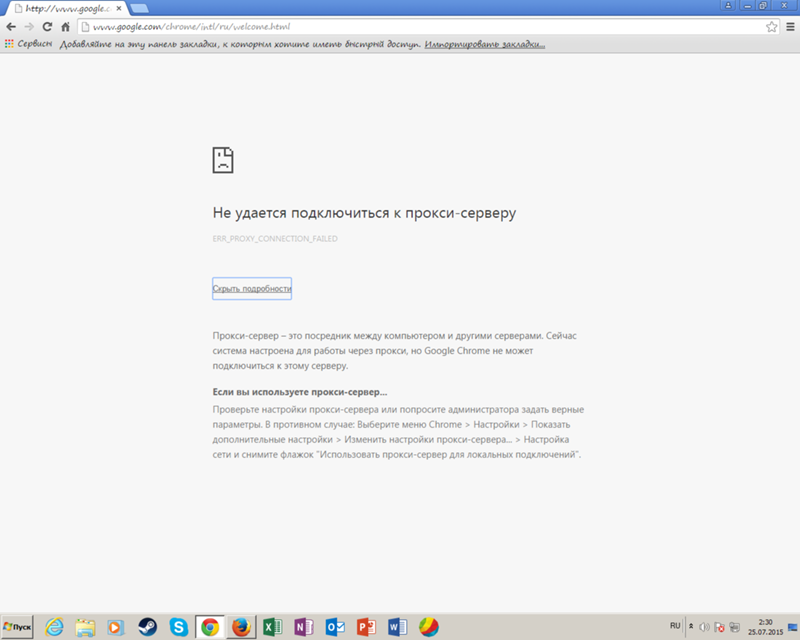Open a new tab with the tab button

139,8
